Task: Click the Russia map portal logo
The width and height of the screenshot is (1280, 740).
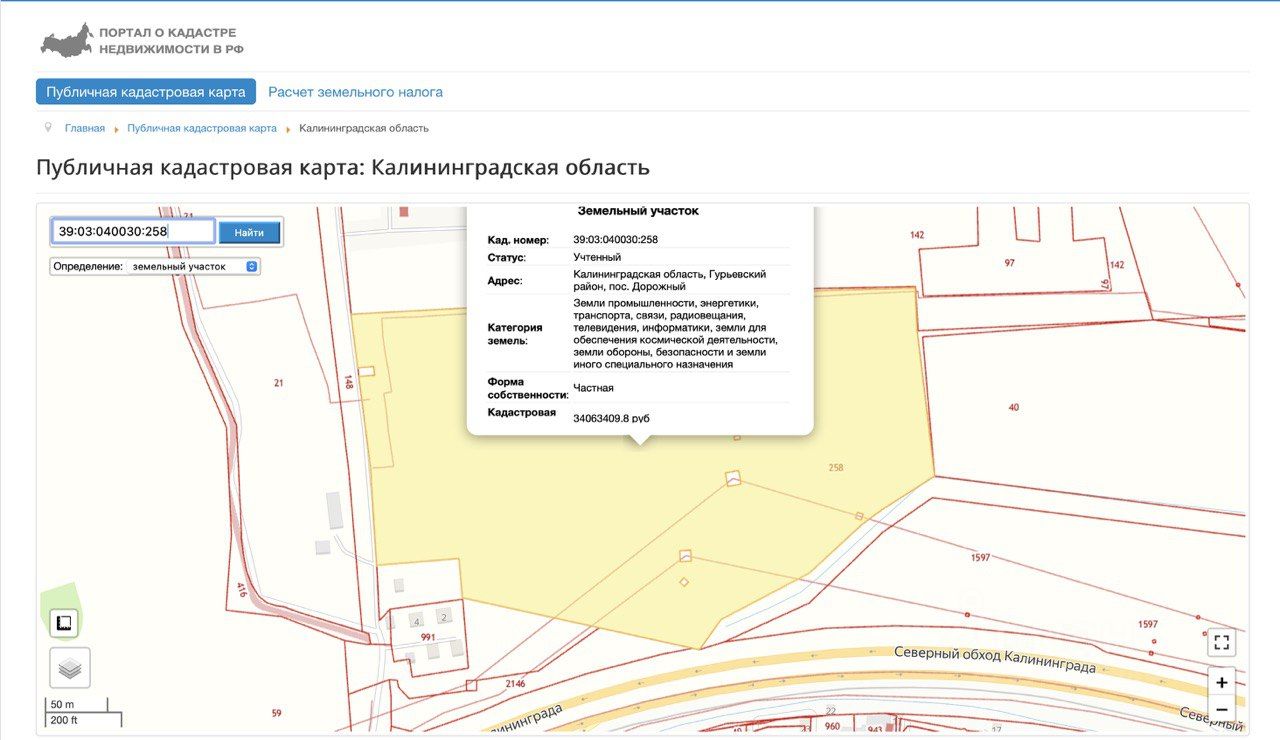Action: pyautogui.click(x=66, y=40)
